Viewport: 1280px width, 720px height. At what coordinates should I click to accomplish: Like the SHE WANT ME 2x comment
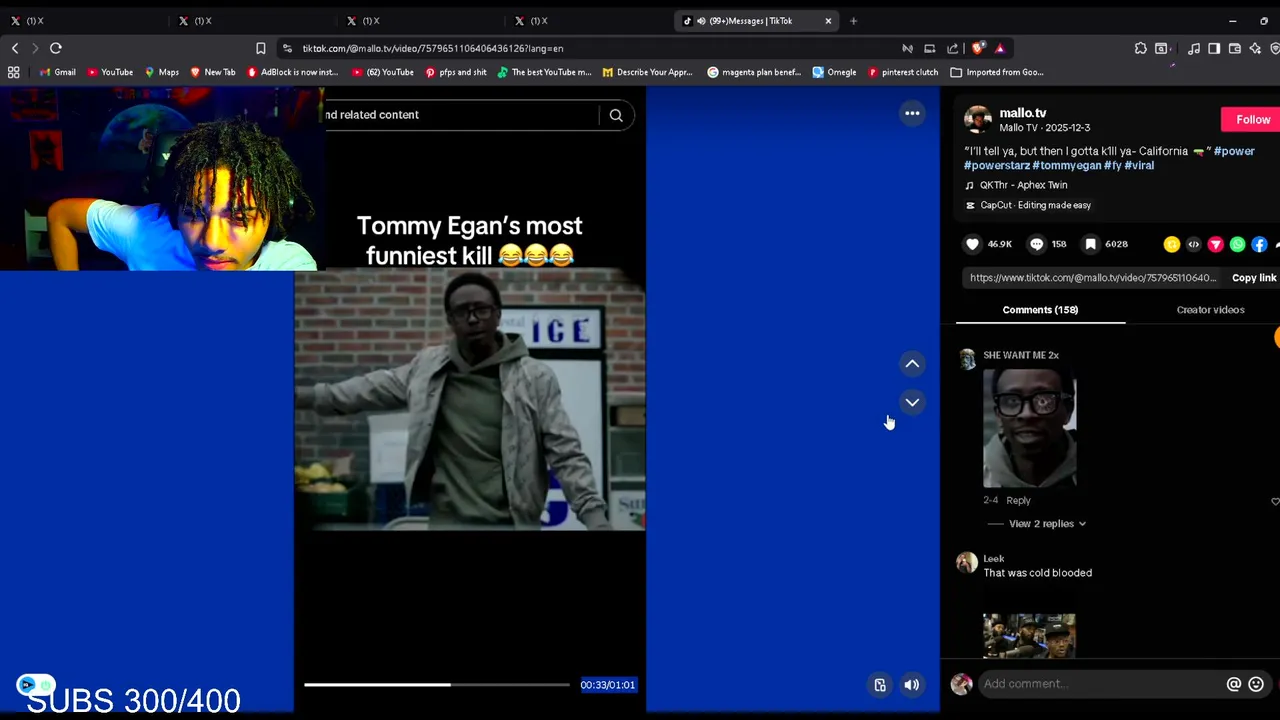[1275, 501]
